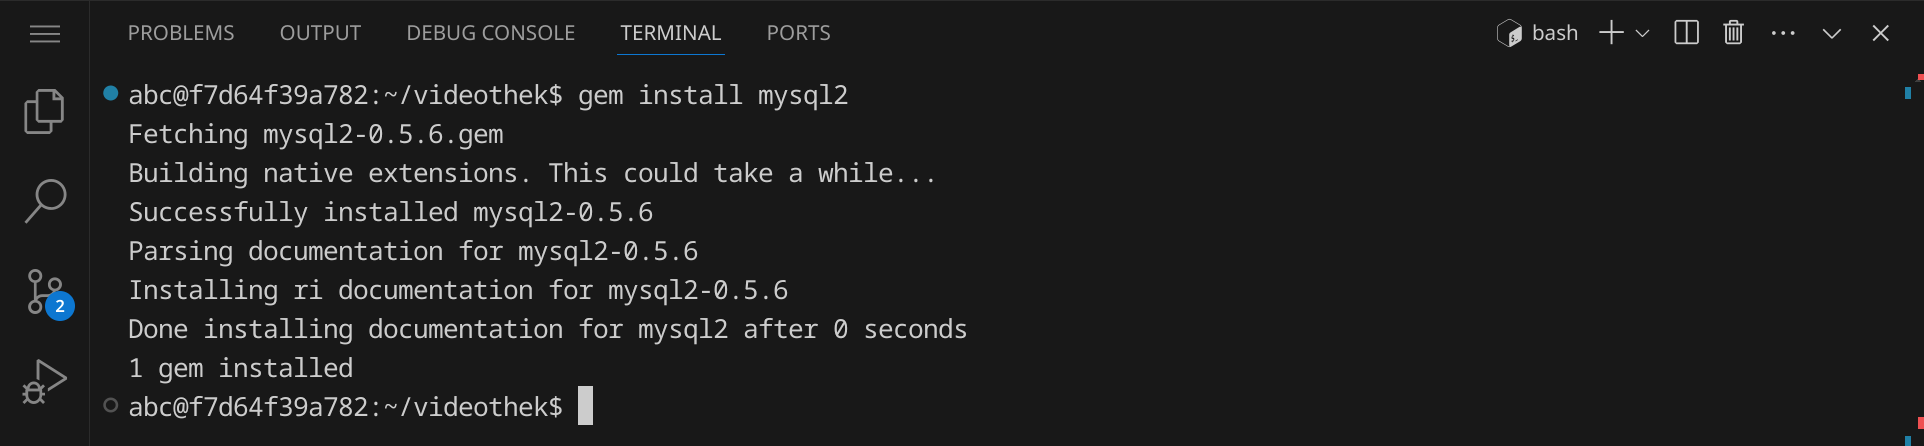This screenshot has height=446, width=1924.
Task: Expand the launch profile dropdown arrow
Action: [x=1642, y=33]
